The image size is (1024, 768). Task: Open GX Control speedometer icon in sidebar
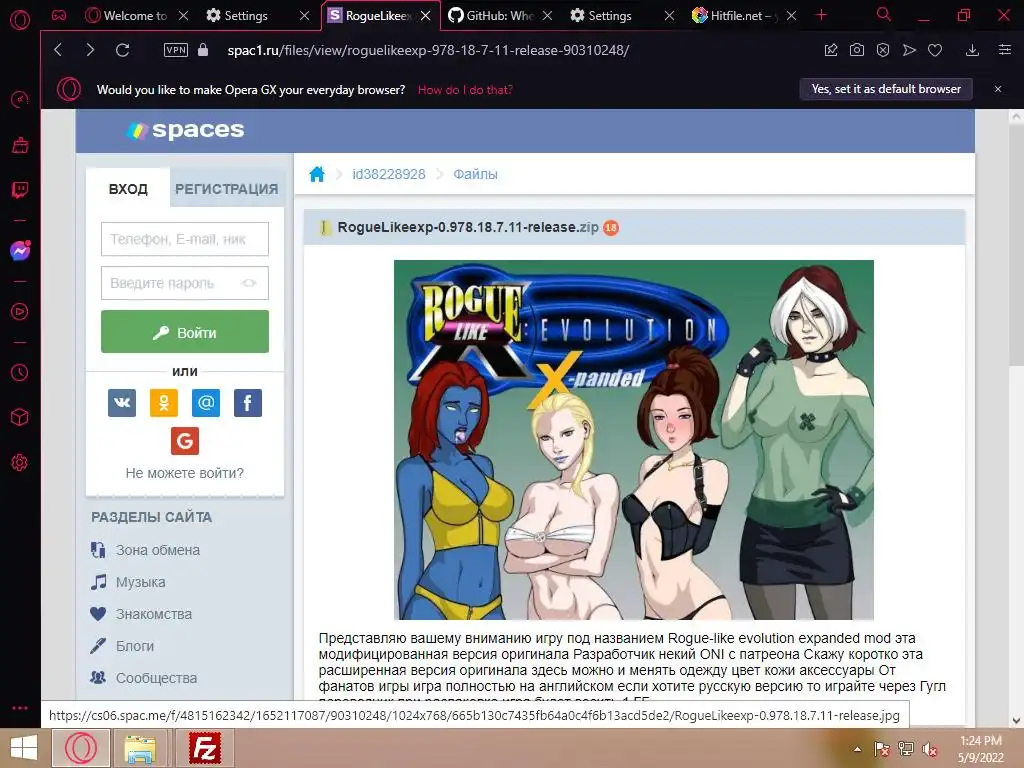pyautogui.click(x=20, y=100)
